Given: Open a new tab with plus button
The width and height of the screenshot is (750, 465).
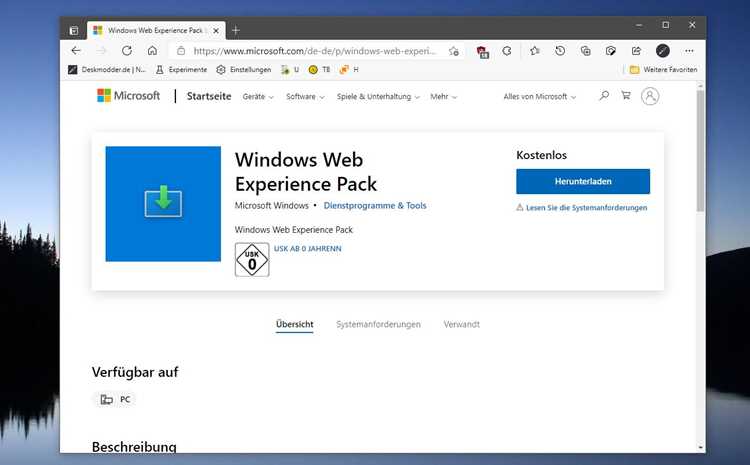Looking at the screenshot, I should coord(235,31).
